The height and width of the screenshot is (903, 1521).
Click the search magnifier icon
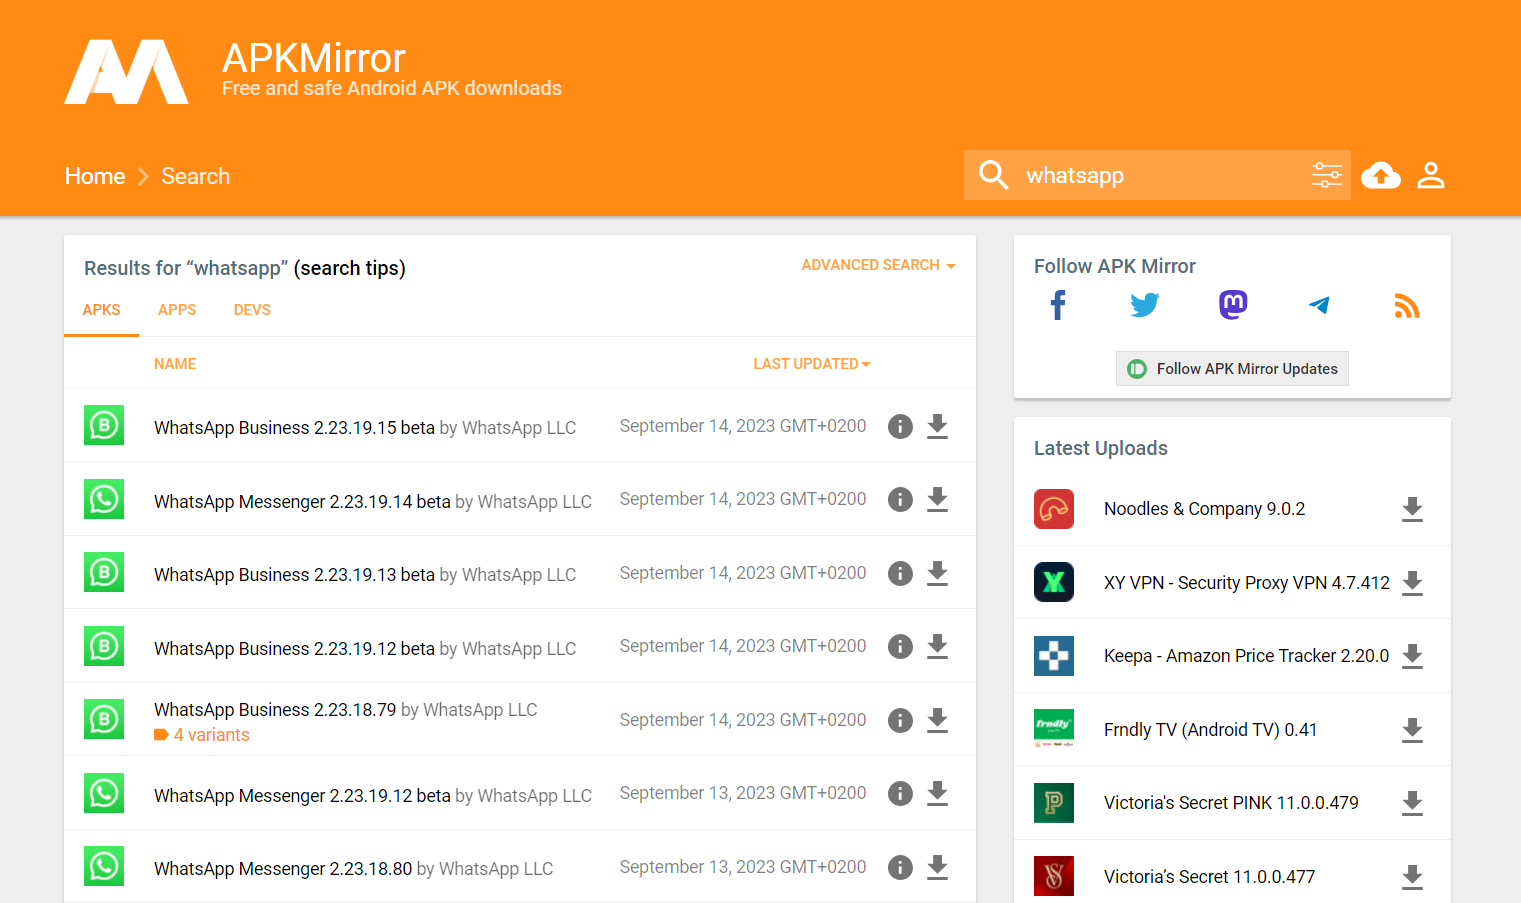993,175
